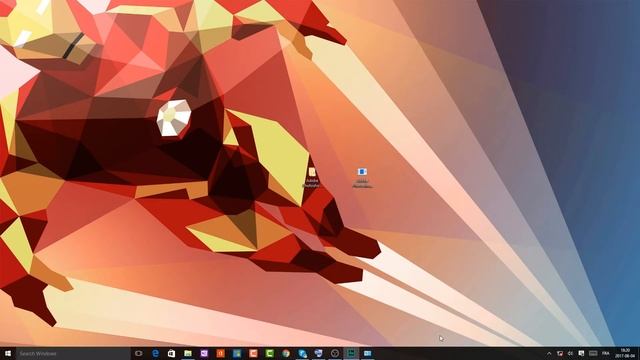
Task: Change the FRA input language
Action: tap(606, 353)
